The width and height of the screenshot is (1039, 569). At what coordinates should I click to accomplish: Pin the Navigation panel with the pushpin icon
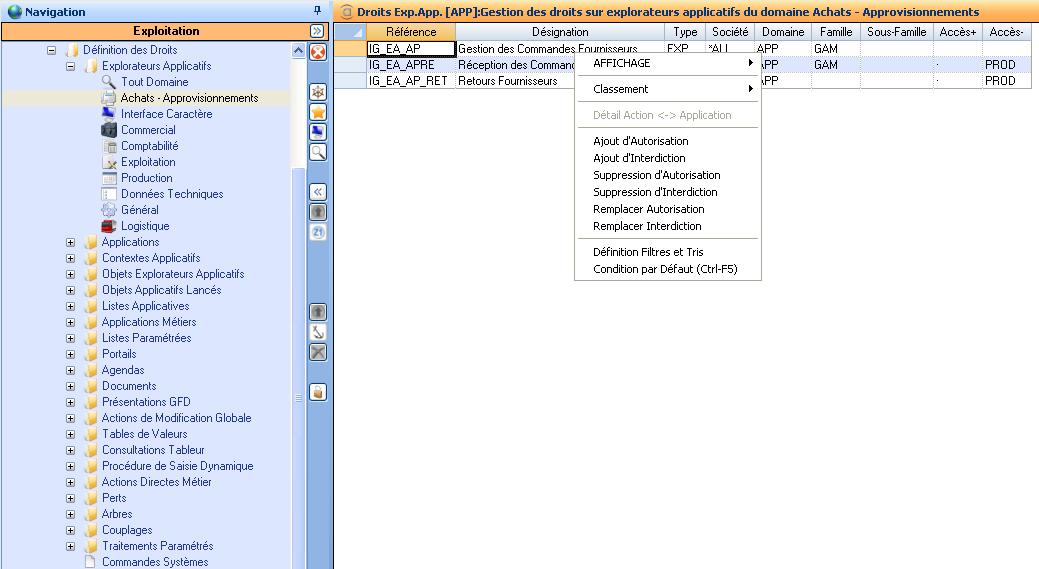[318, 11]
